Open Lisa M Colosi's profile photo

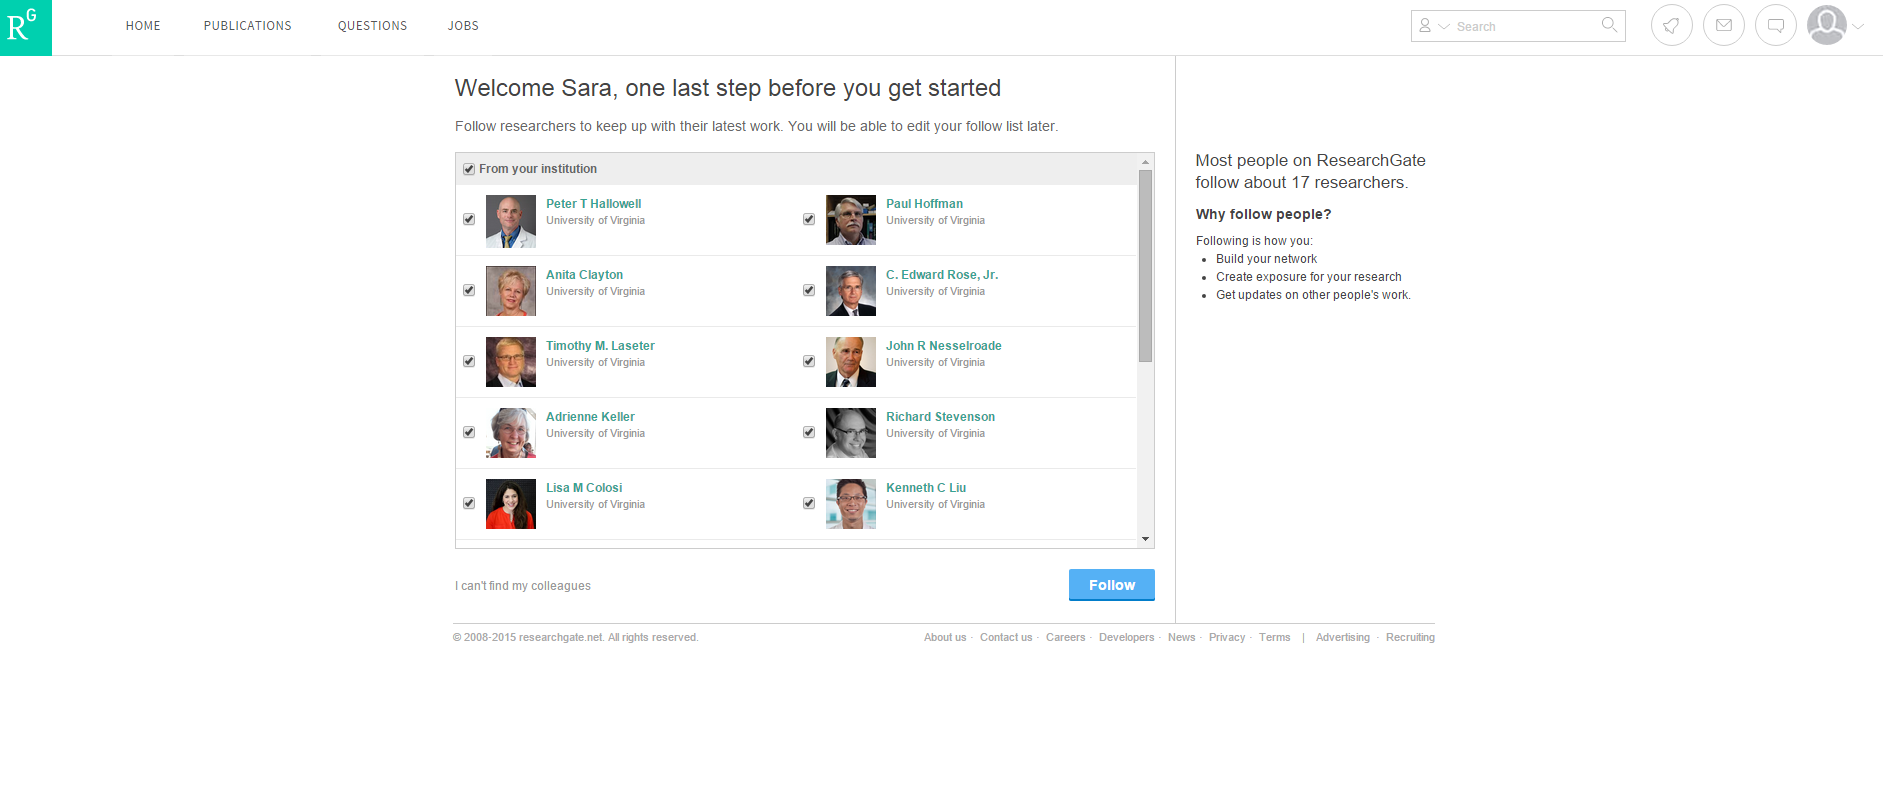click(x=511, y=504)
